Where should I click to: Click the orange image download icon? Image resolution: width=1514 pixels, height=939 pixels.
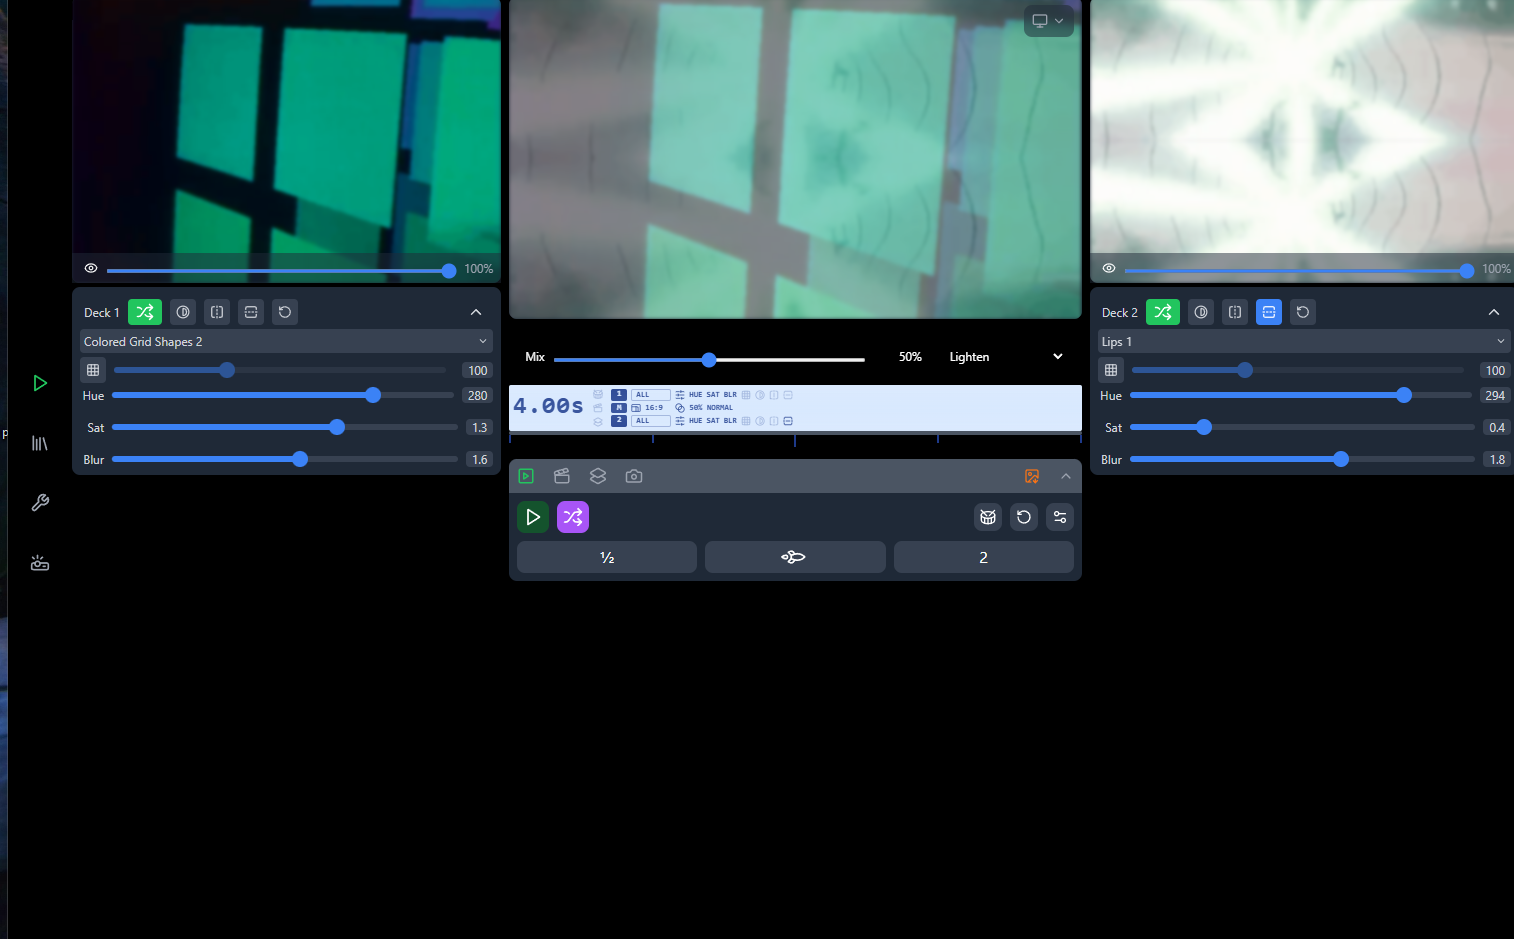click(x=1032, y=476)
